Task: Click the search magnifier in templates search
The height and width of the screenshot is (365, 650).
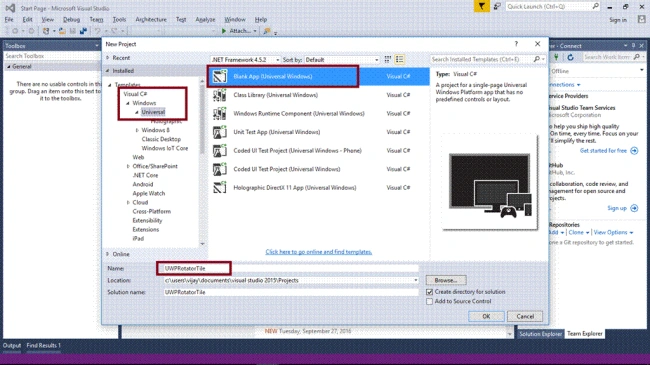Action: 536,59
